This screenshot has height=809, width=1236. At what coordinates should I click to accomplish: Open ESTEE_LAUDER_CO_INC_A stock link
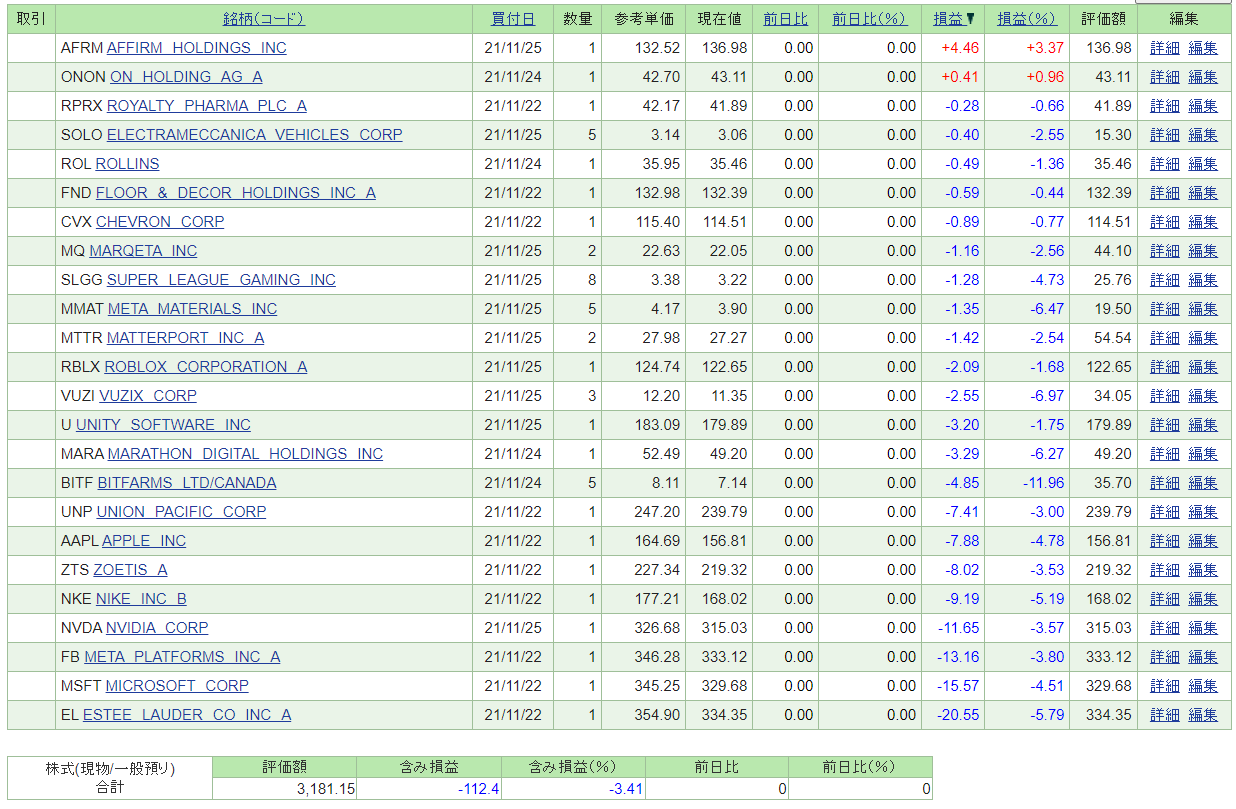pyautogui.click(x=187, y=715)
